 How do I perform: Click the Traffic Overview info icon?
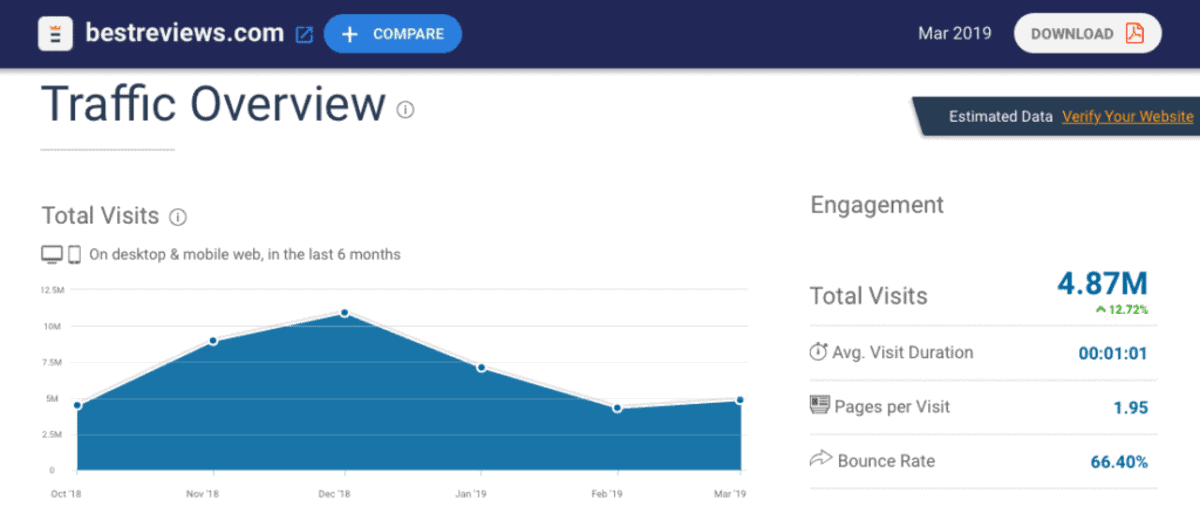point(405,110)
